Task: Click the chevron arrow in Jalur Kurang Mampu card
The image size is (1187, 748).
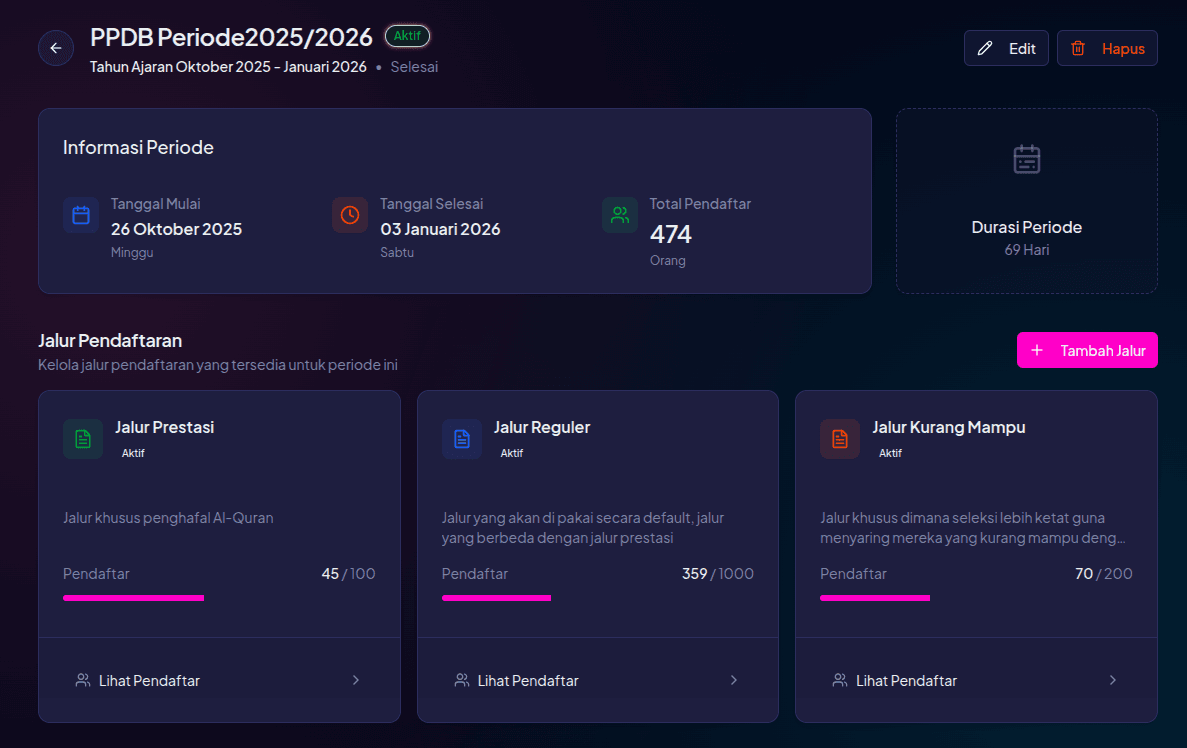Action: (1113, 681)
